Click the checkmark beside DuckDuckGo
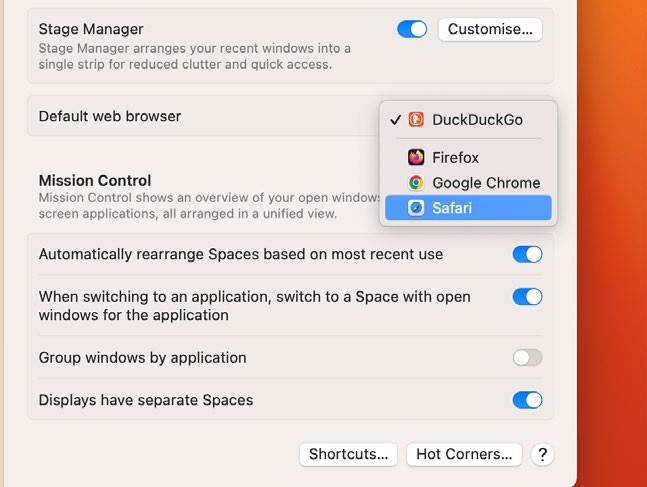Viewport: 647px width, 487px height. [x=396, y=120]
